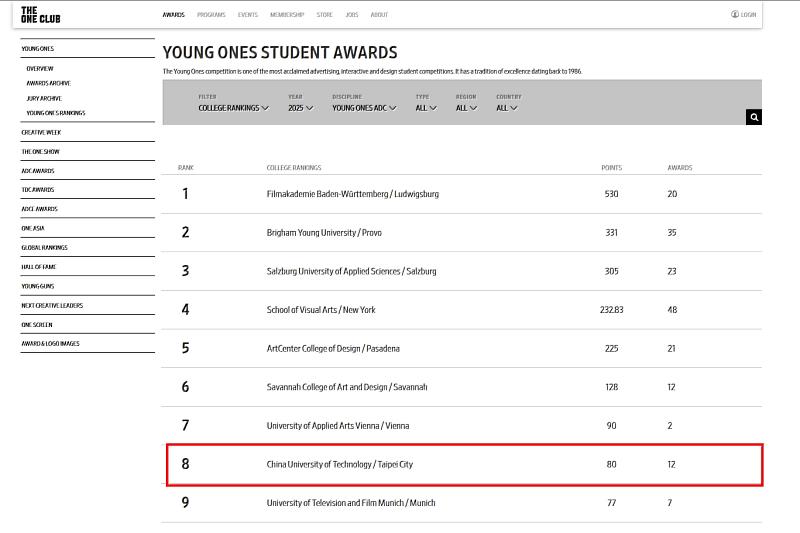Viewport: 800px width, 533px height.
Task: Open the Awards menu
Action: pyautogui.click(x=173, y=15)
